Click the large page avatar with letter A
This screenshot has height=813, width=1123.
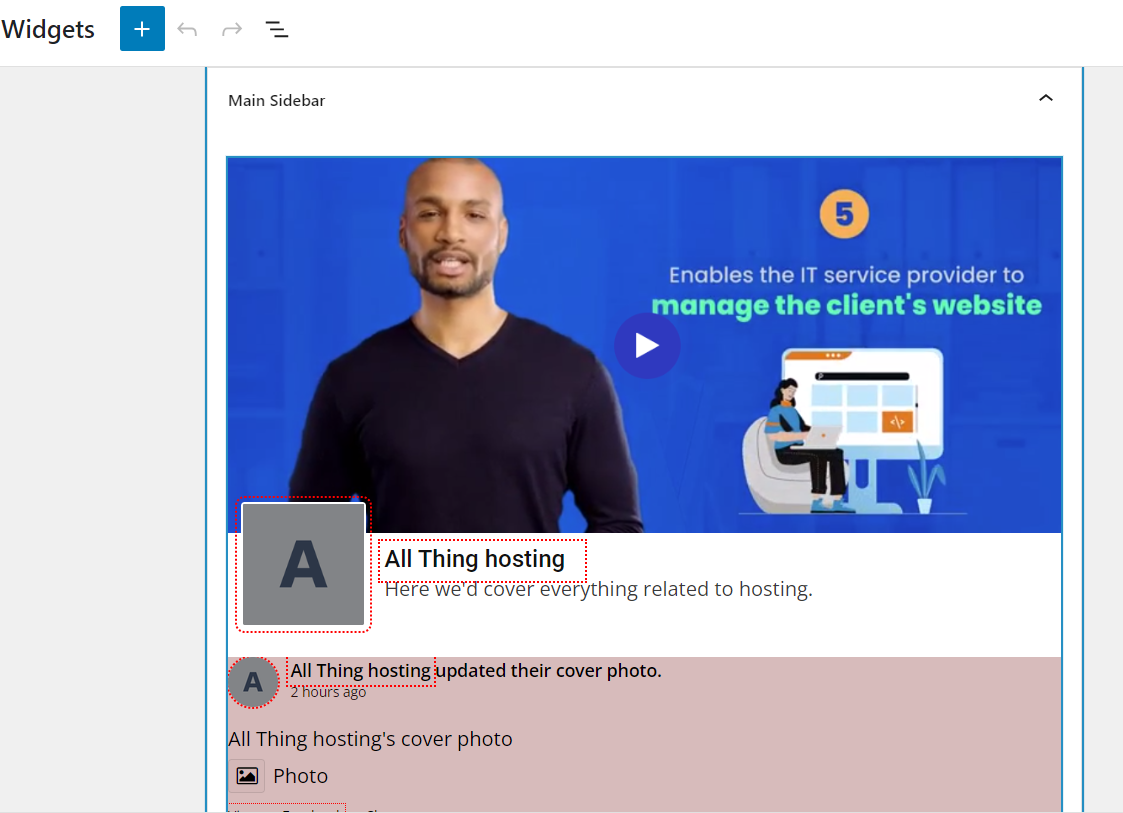(303, 564)
